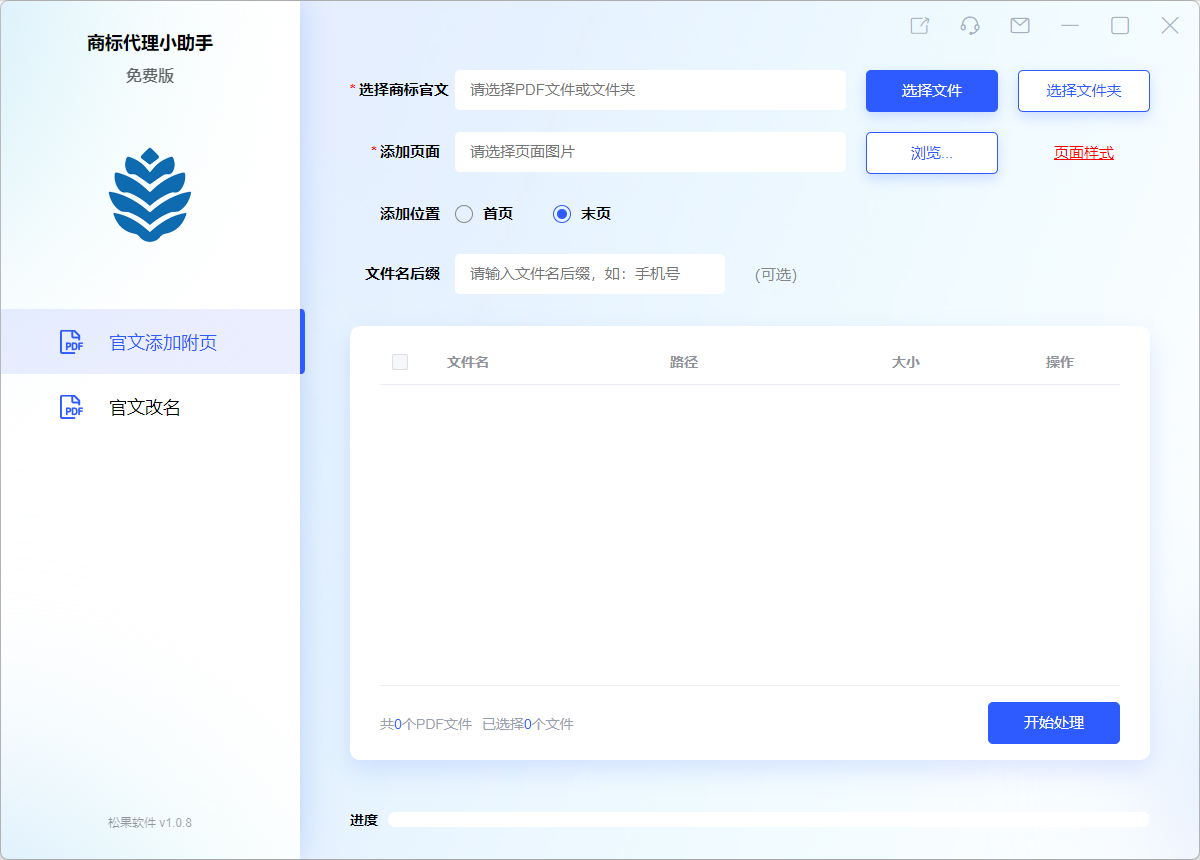Click the 文件名后缀 suffix input field
The width and height of the screenshot is (1200, 860).
[590, 273]
